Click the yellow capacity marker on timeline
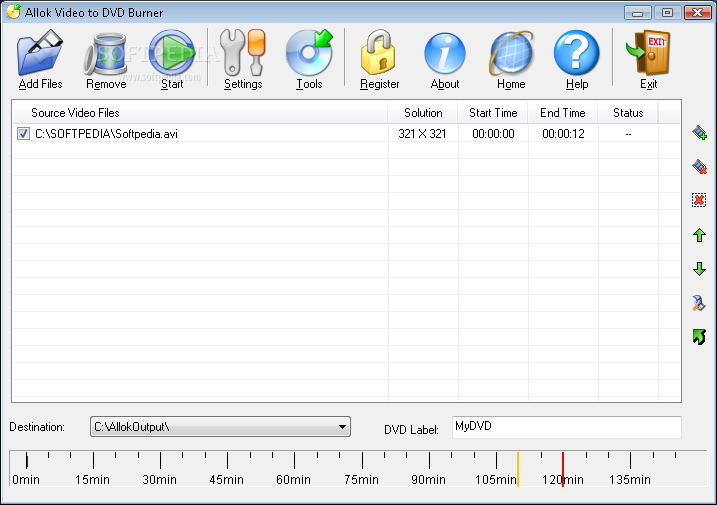Screen dimensions: 717x505 (x=518, y=469)
